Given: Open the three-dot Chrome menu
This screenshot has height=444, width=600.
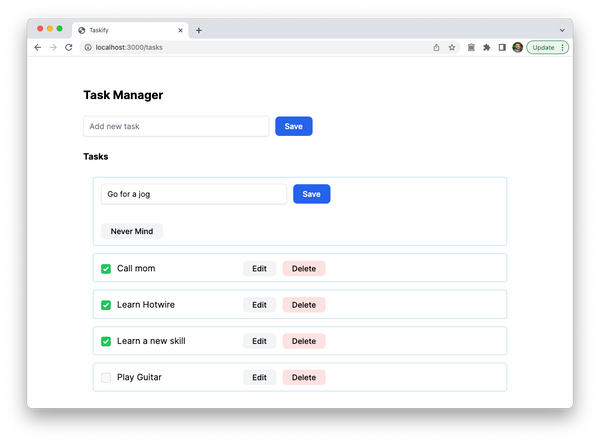Looking at the screenshot, I should pos(562,47).
